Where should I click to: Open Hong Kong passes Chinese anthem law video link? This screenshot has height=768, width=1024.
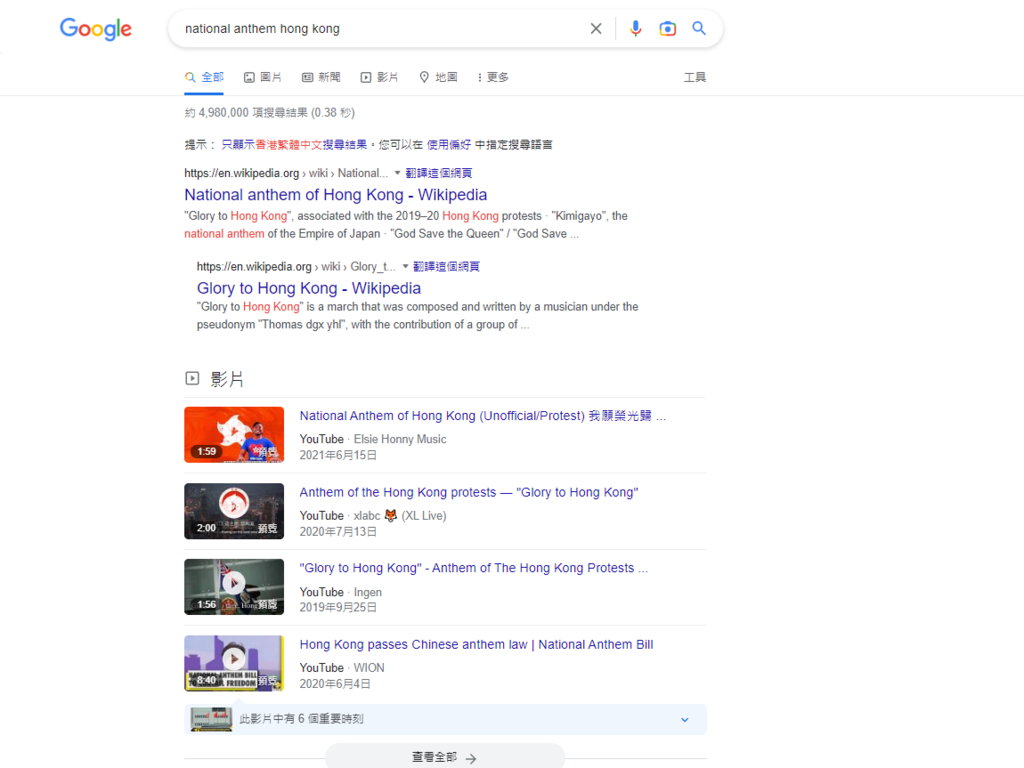(x=476, y=645)
